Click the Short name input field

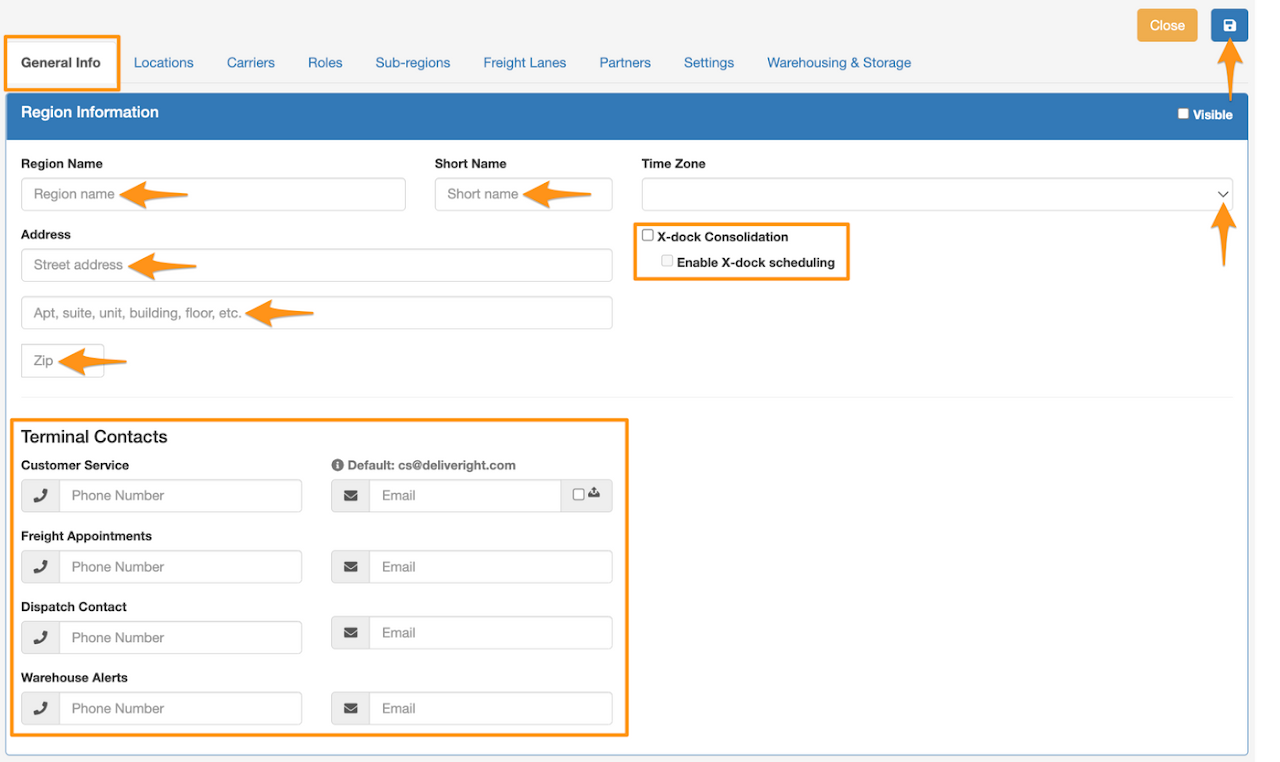point(523,194)
